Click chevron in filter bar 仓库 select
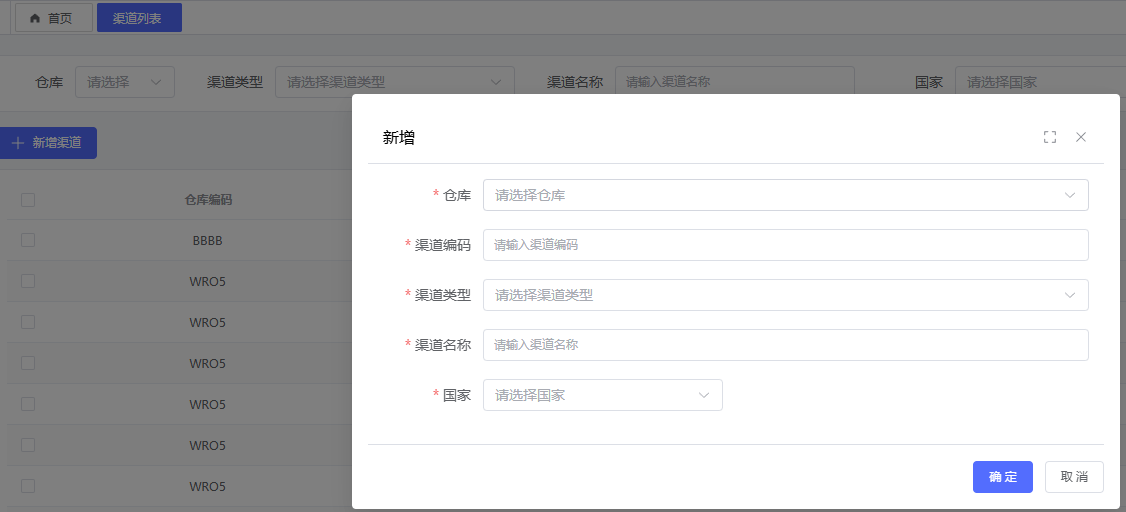The image size is (1126, 512). (x=156, y=82)
